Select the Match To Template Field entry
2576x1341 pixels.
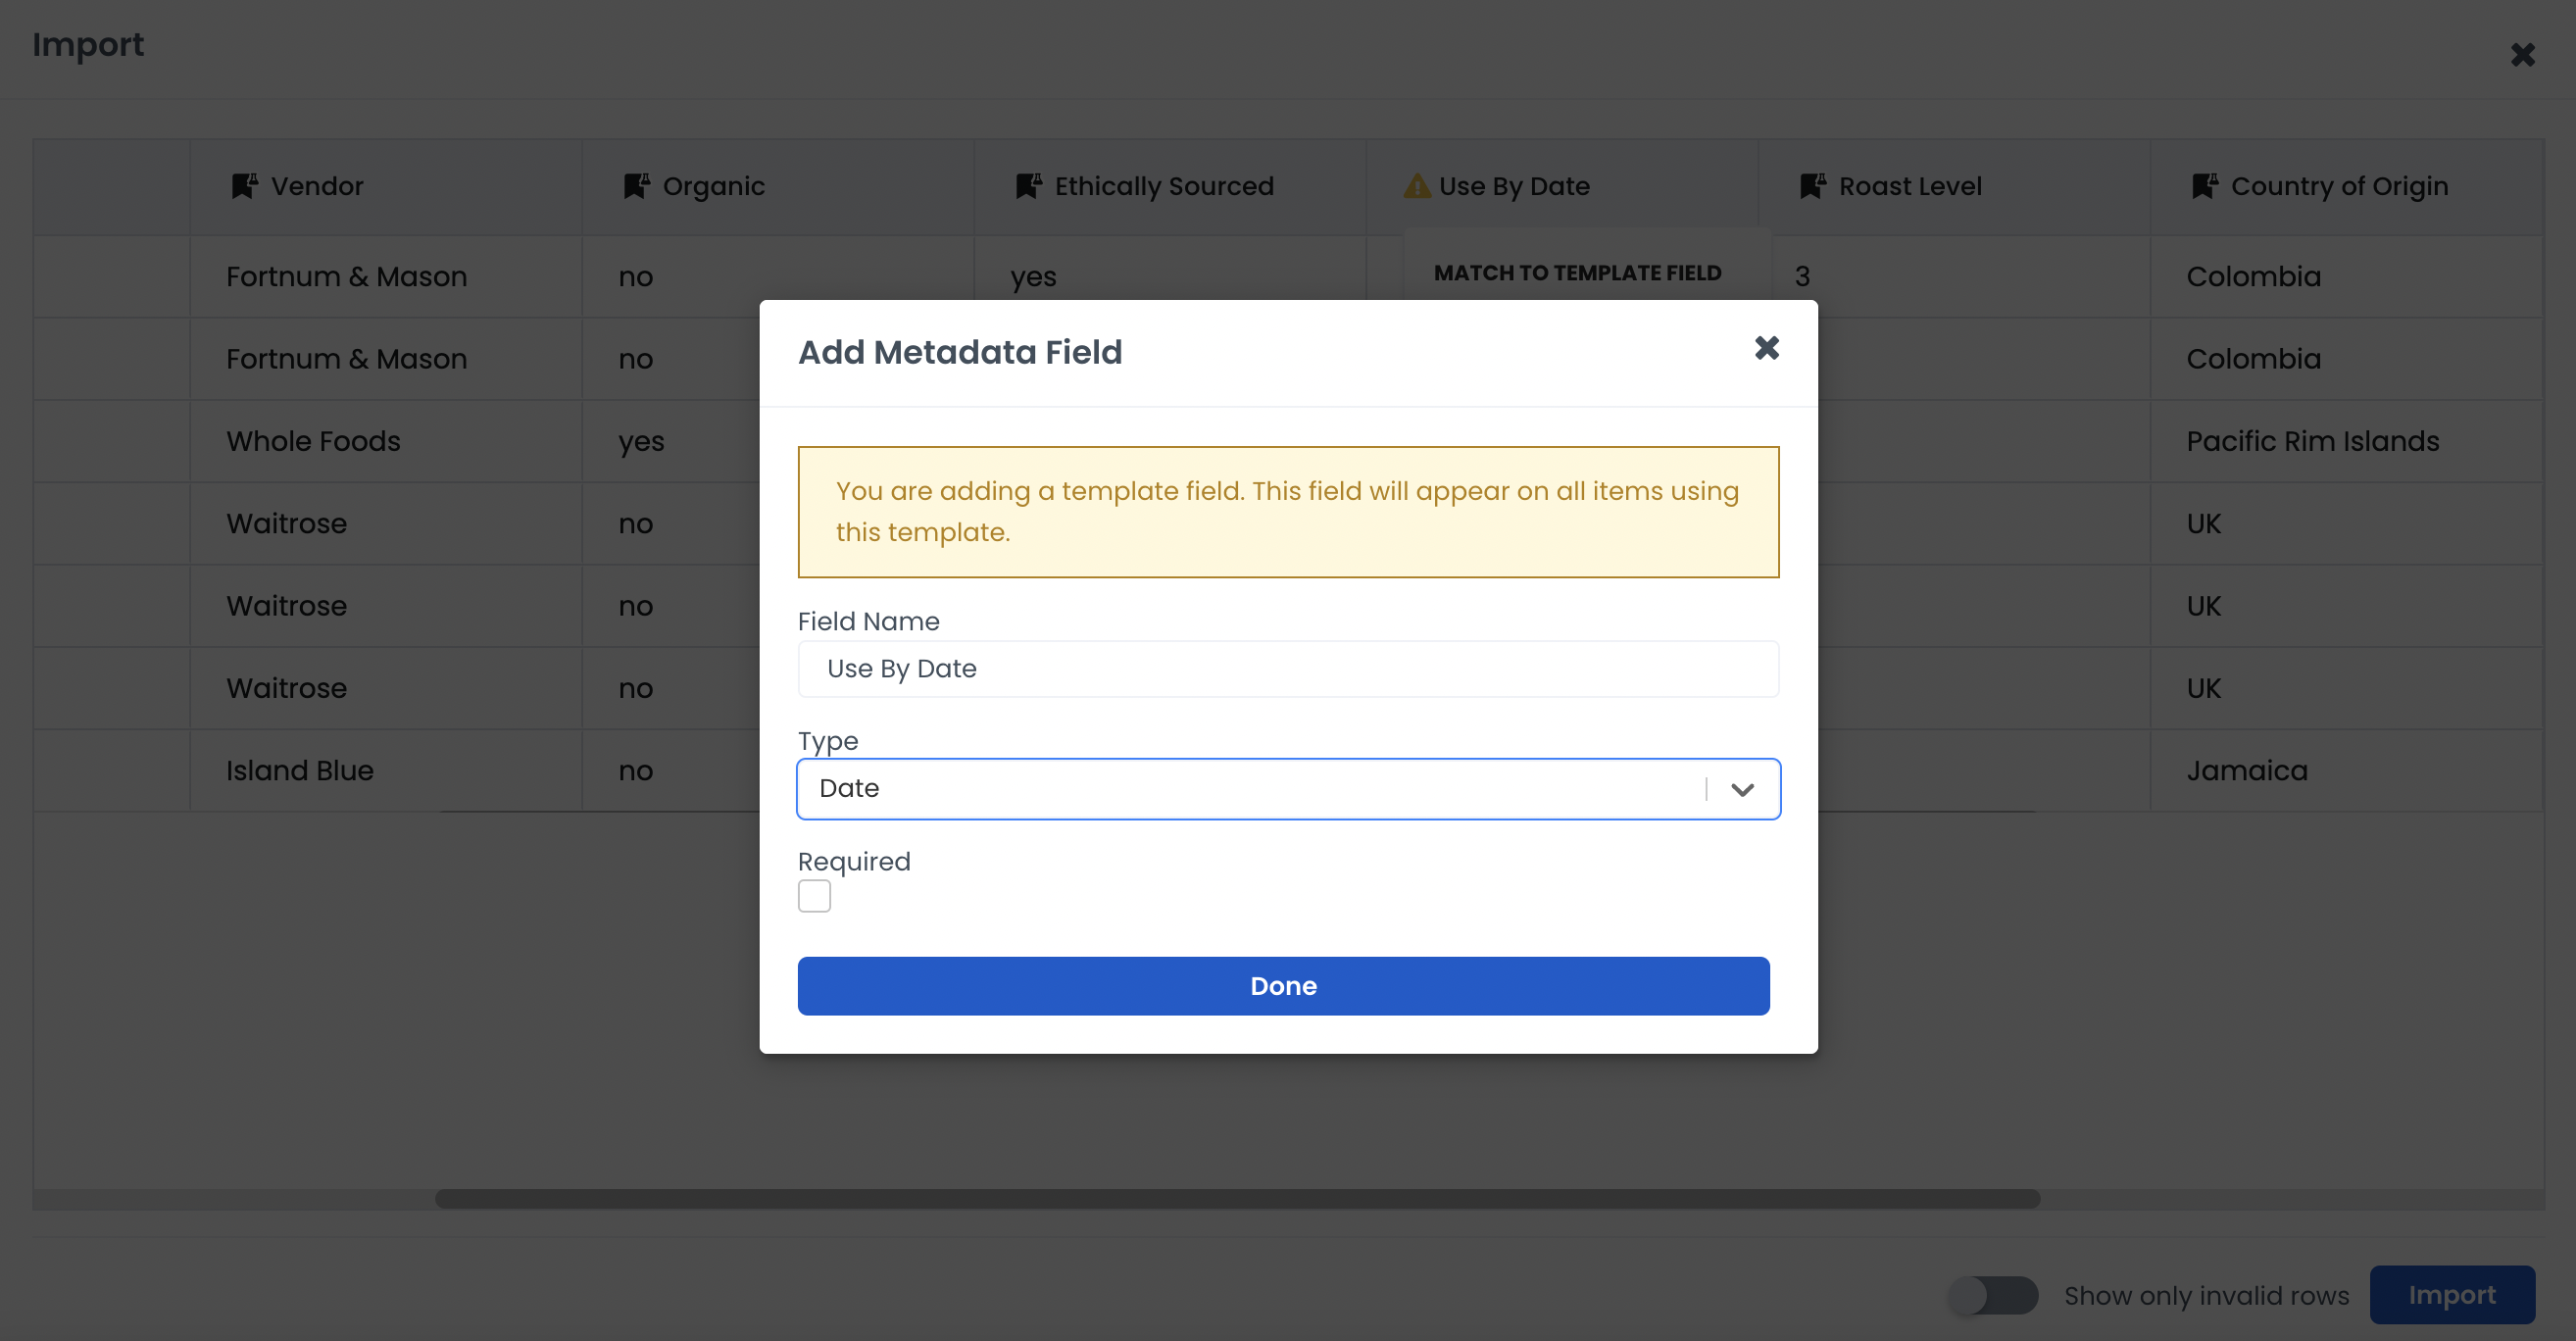click(x=1577, y=273)
